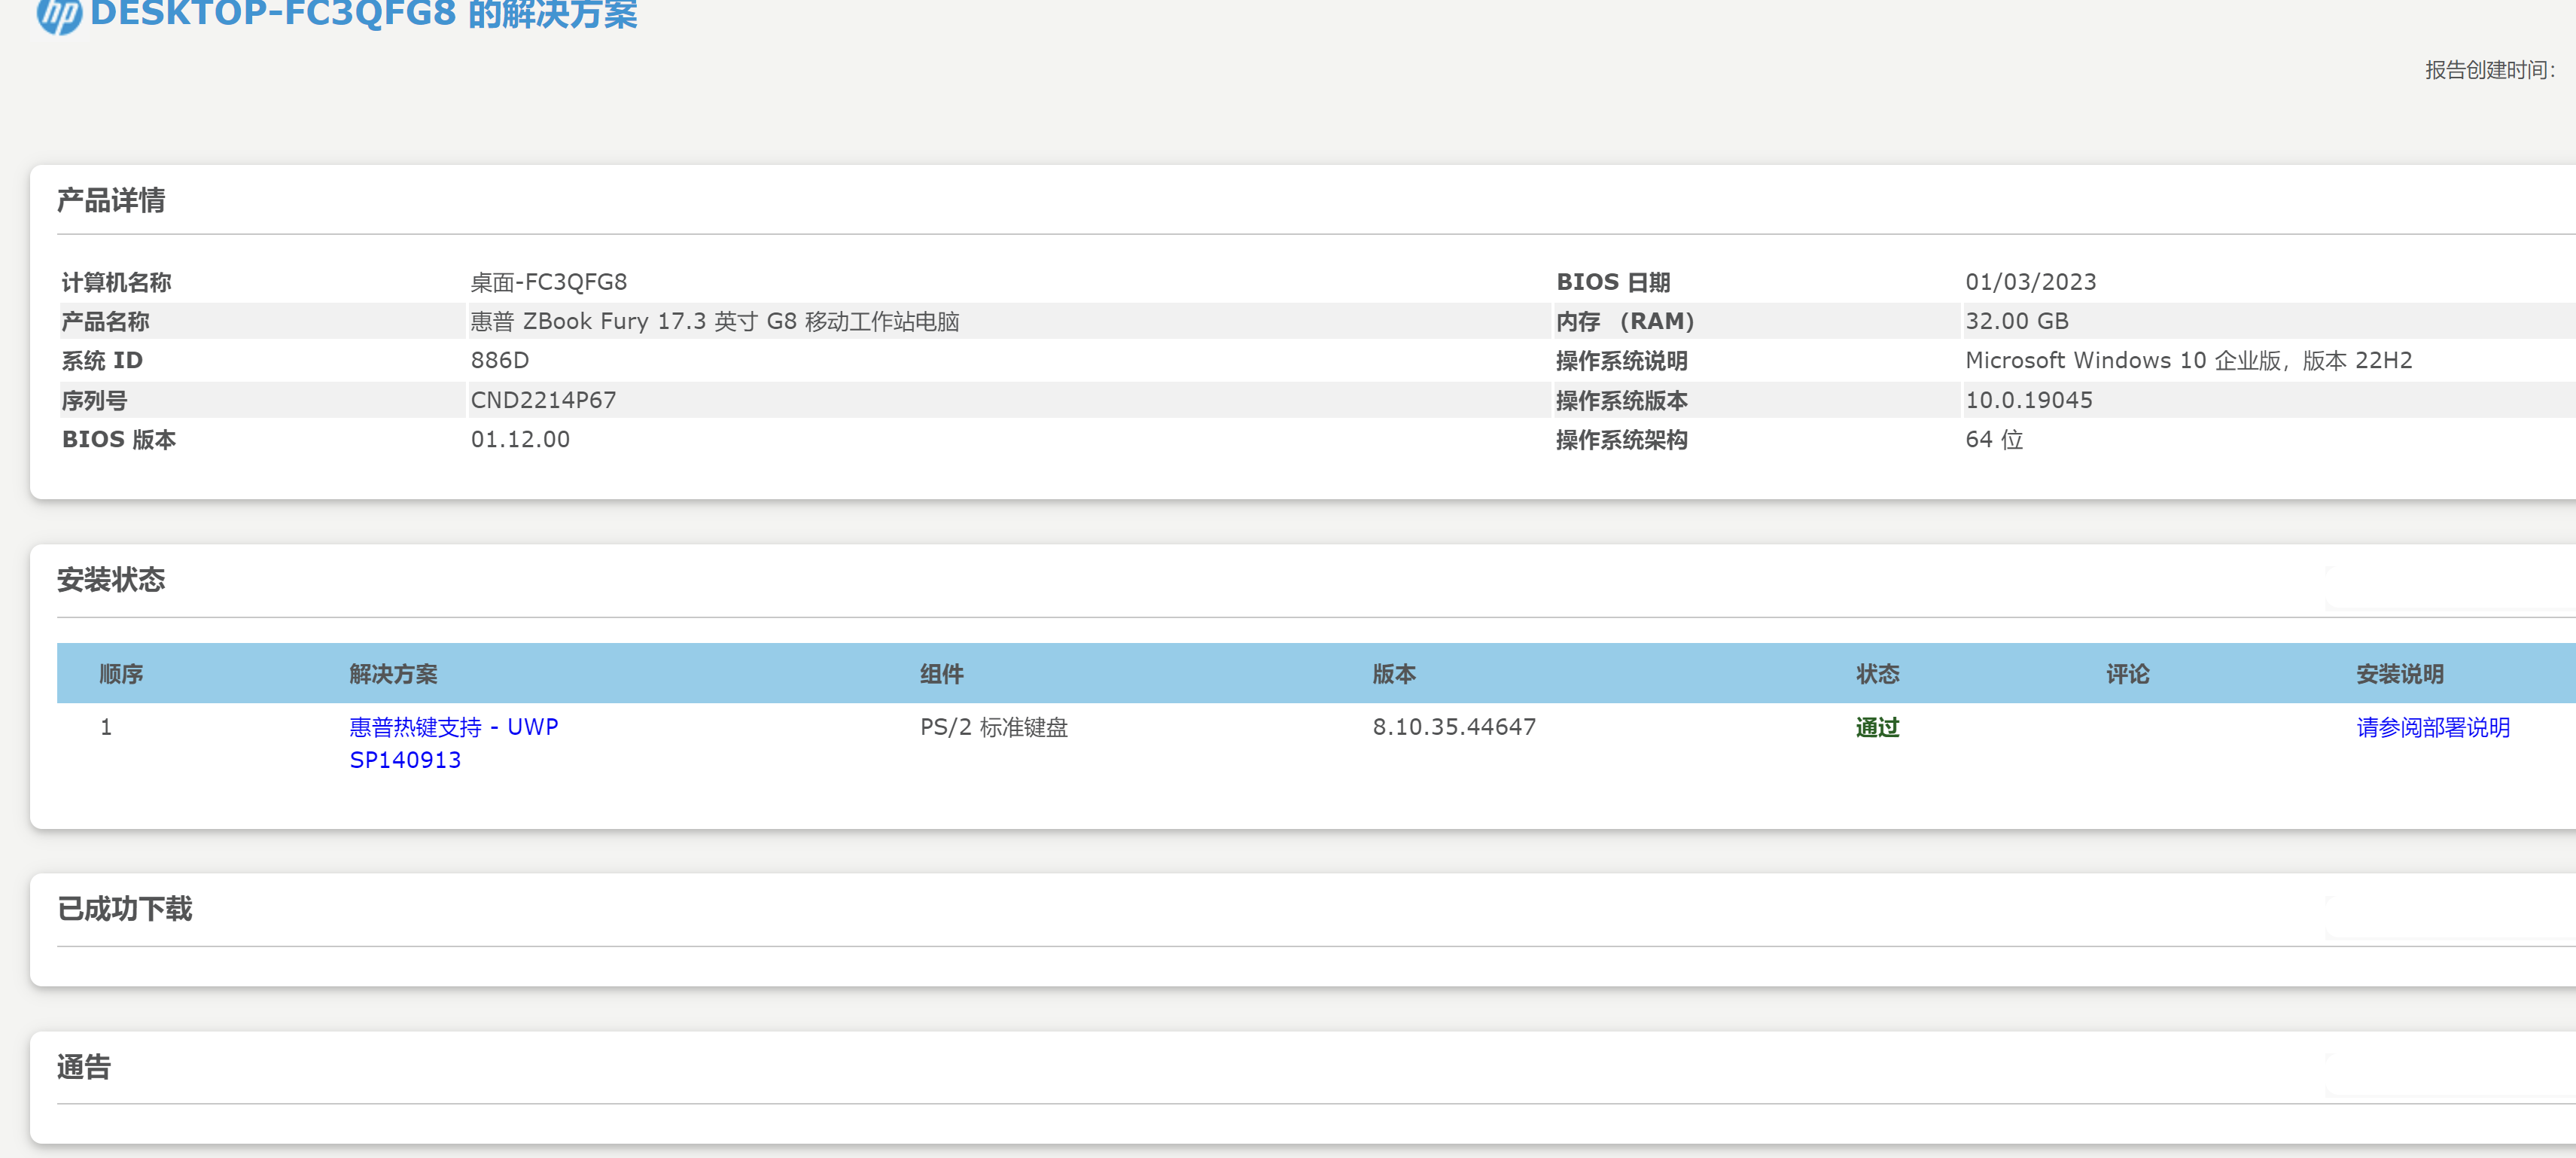
Task: Sort the table by 版本 column
Action: click(x=1394, y=674)
